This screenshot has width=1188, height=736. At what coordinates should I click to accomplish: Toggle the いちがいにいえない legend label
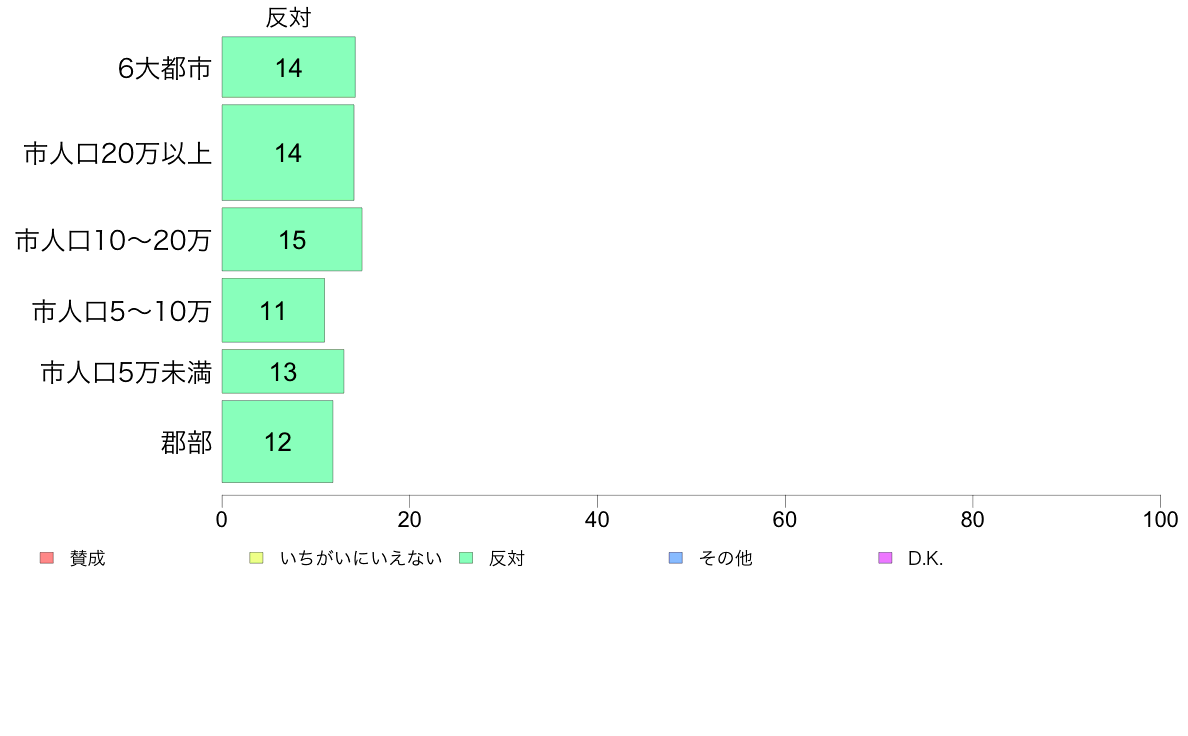361,559
